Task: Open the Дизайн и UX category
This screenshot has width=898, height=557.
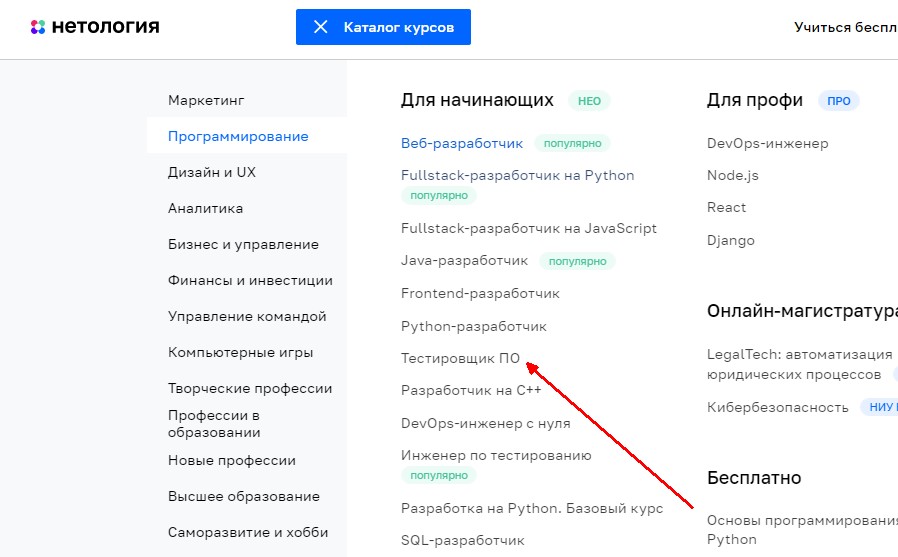Action: coord(212,172)
